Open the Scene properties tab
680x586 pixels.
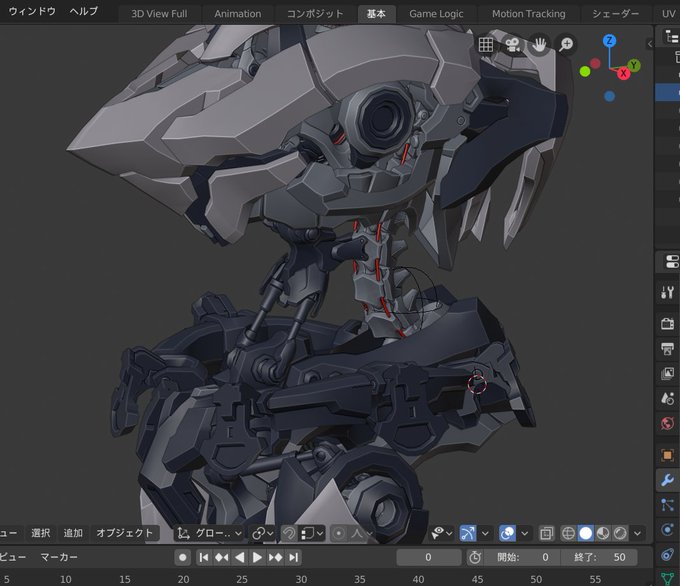tap(667, 398)
